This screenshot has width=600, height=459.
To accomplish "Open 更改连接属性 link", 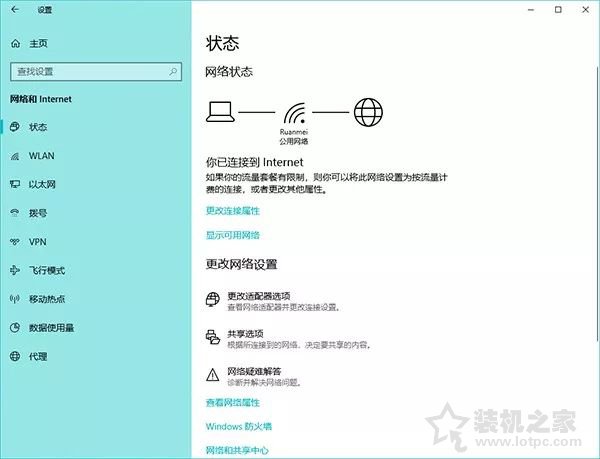I will (232, 211).
